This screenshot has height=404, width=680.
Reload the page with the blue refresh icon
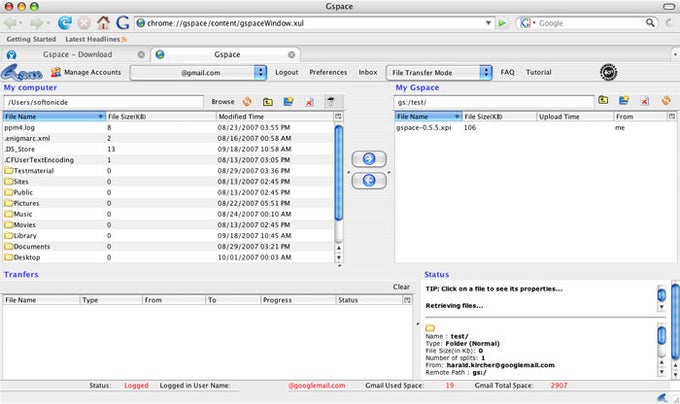65,23
